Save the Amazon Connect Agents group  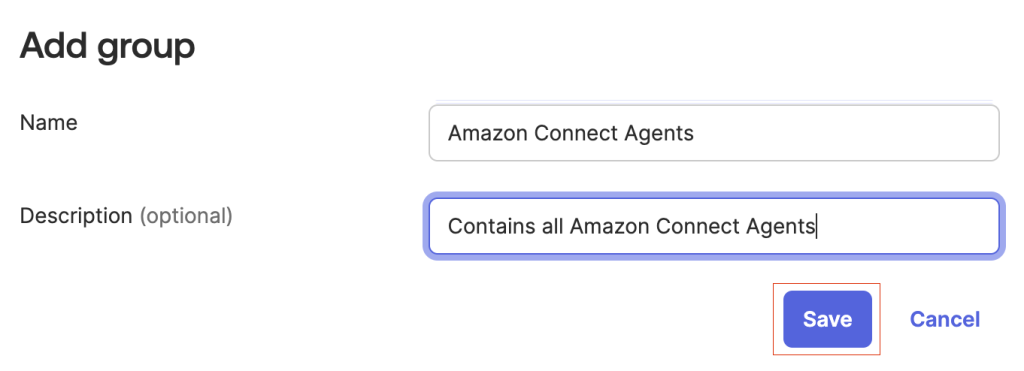(x=827, y=319)
